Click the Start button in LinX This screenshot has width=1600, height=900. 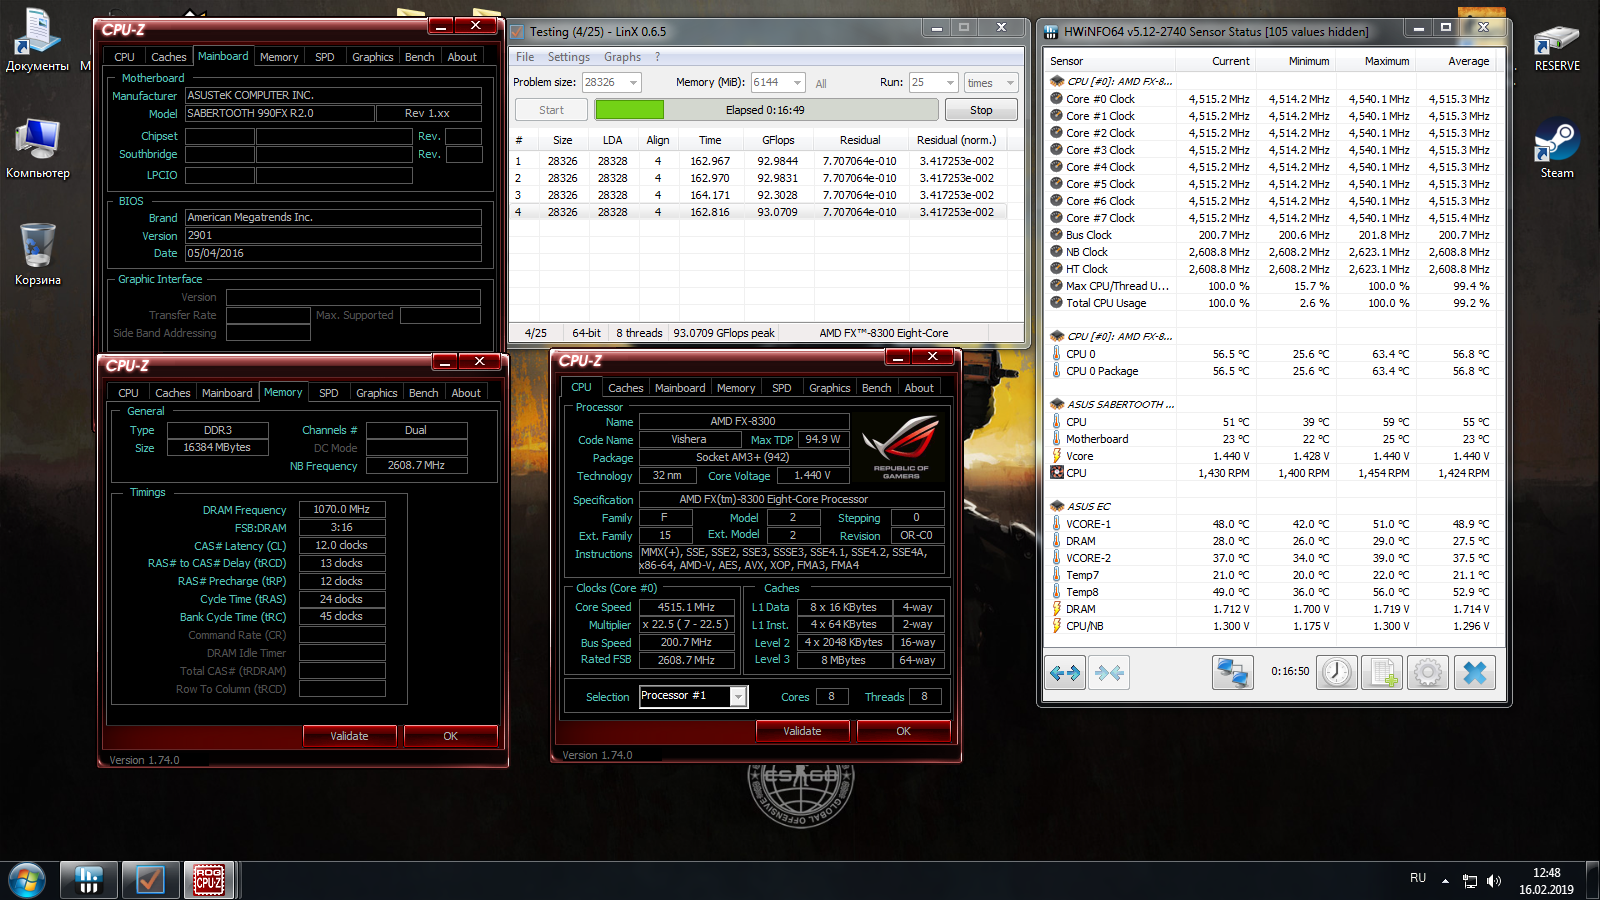pos(551,110)
